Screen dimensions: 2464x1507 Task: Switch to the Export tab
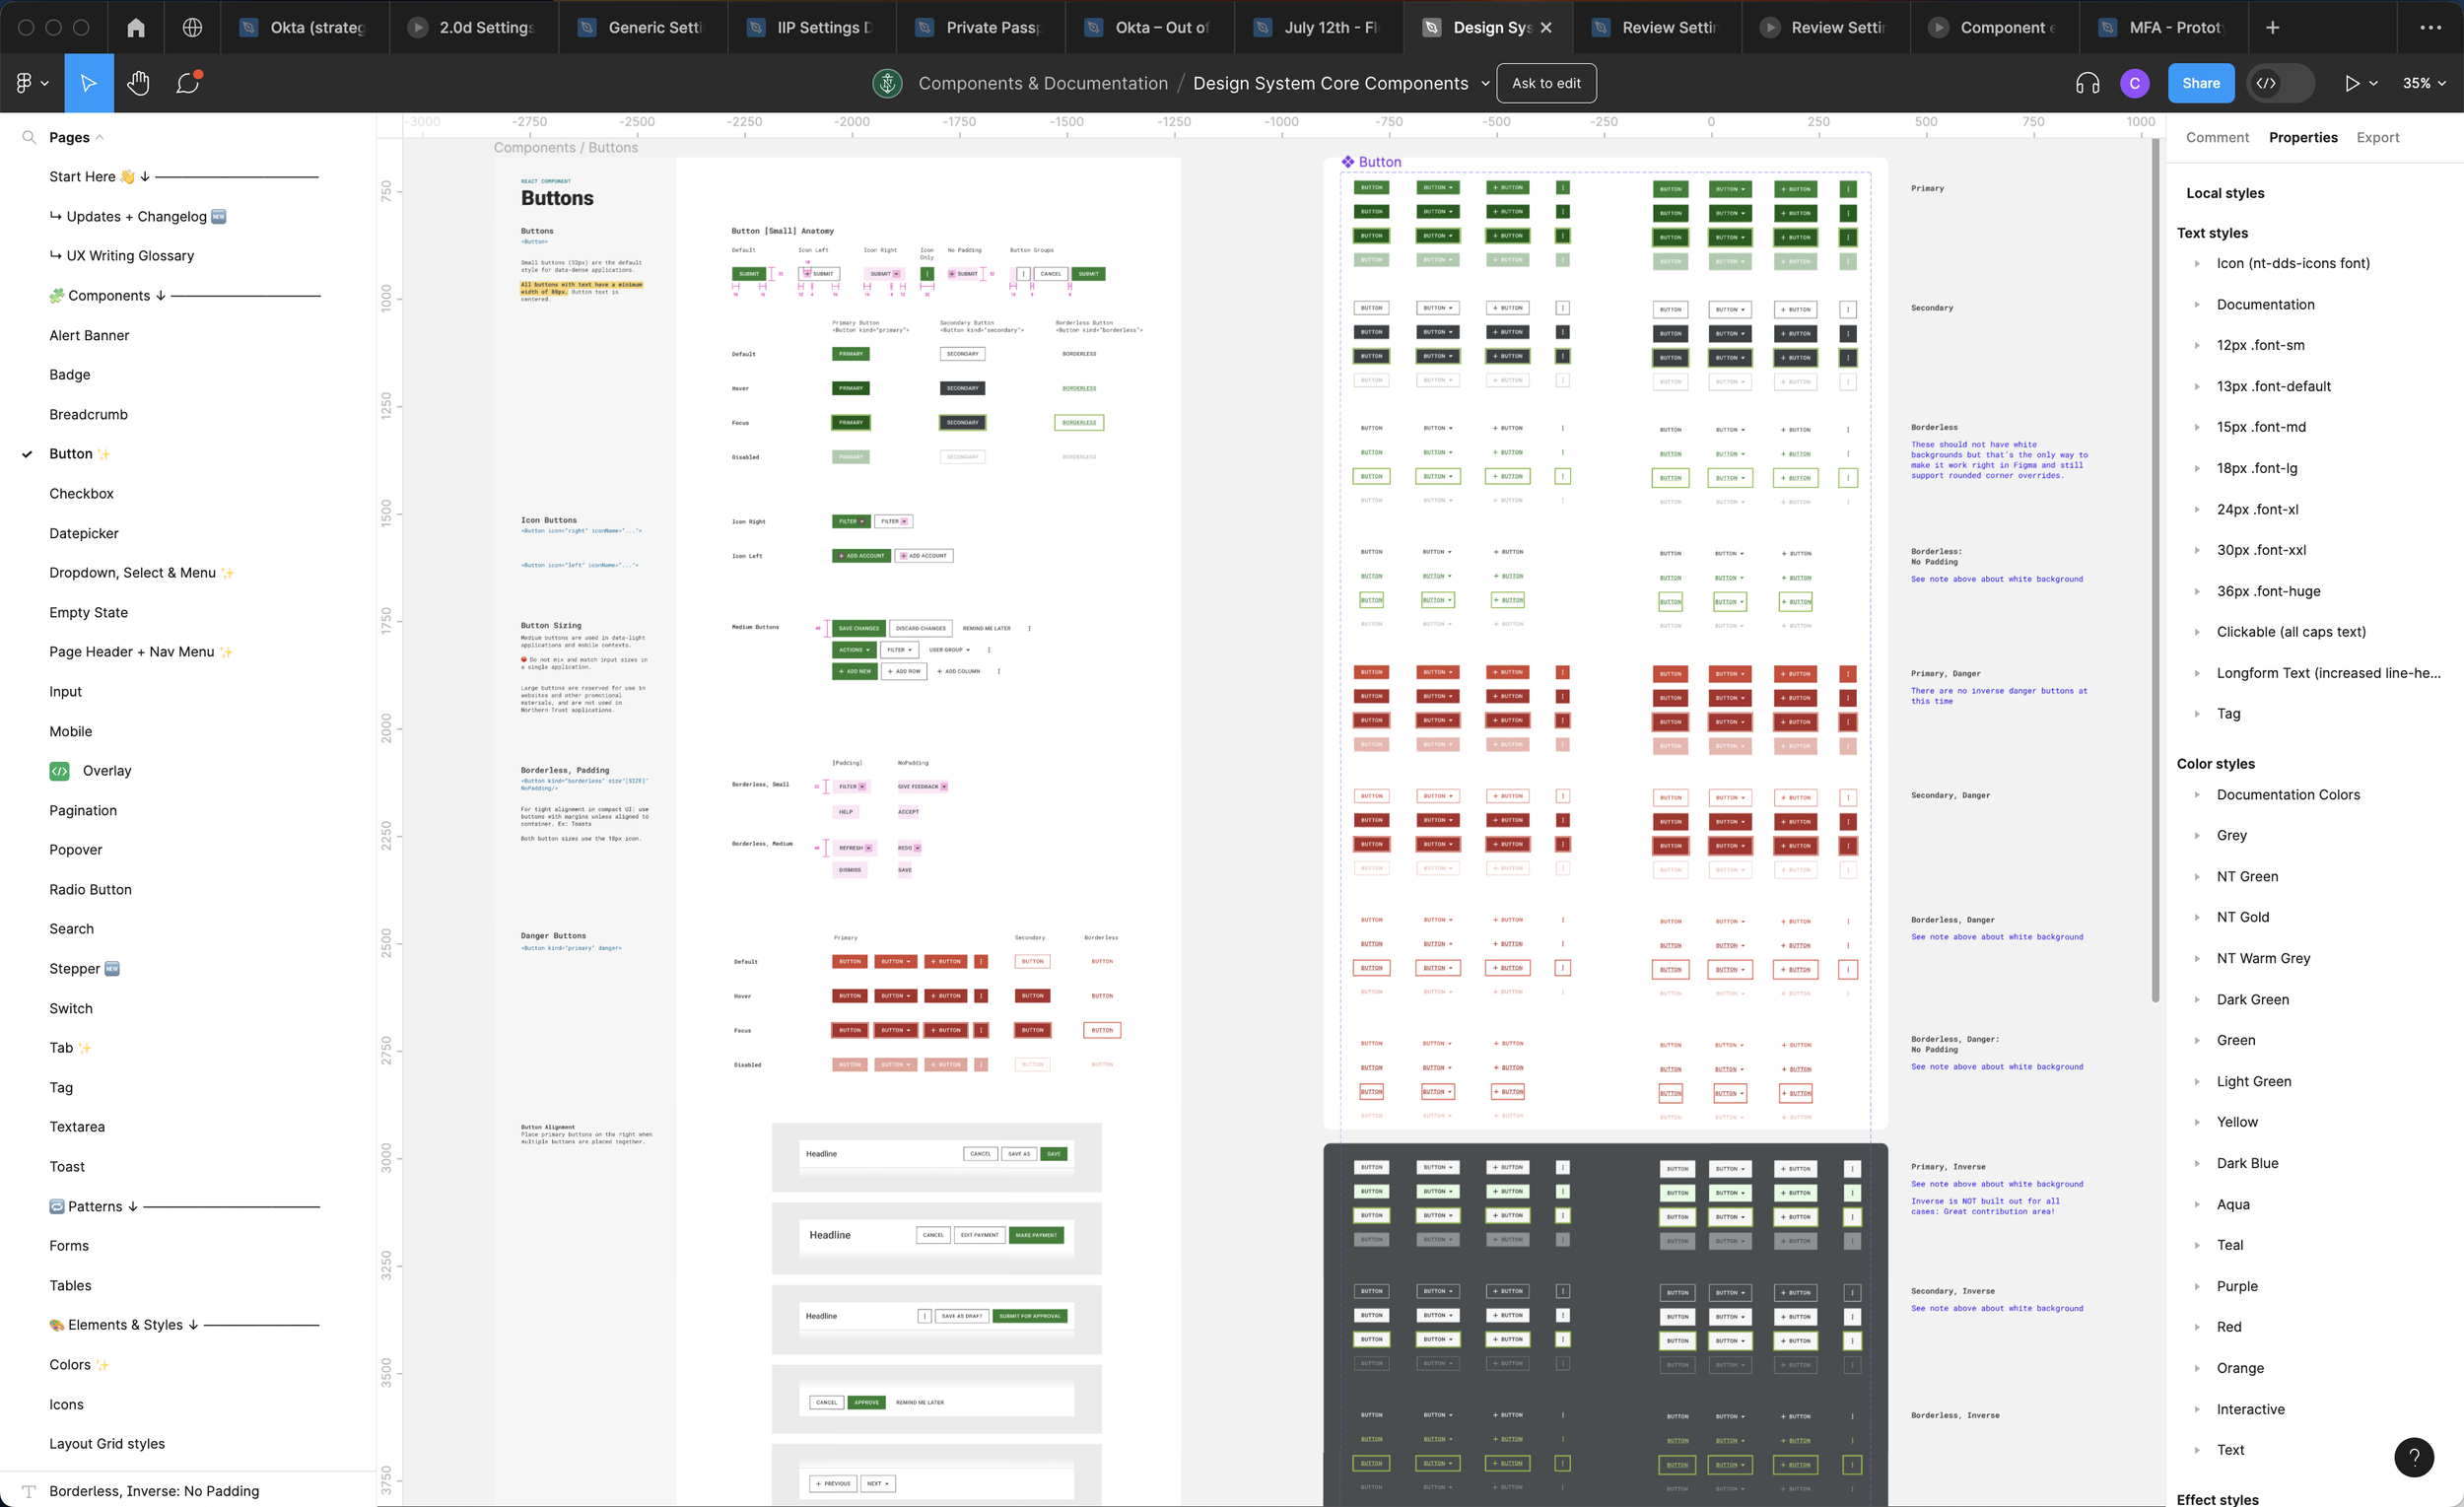2377,138
